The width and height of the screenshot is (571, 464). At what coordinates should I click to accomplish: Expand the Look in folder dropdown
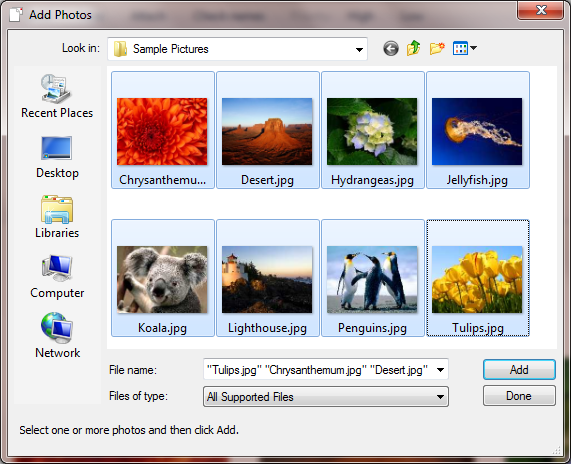pos(359,49)
